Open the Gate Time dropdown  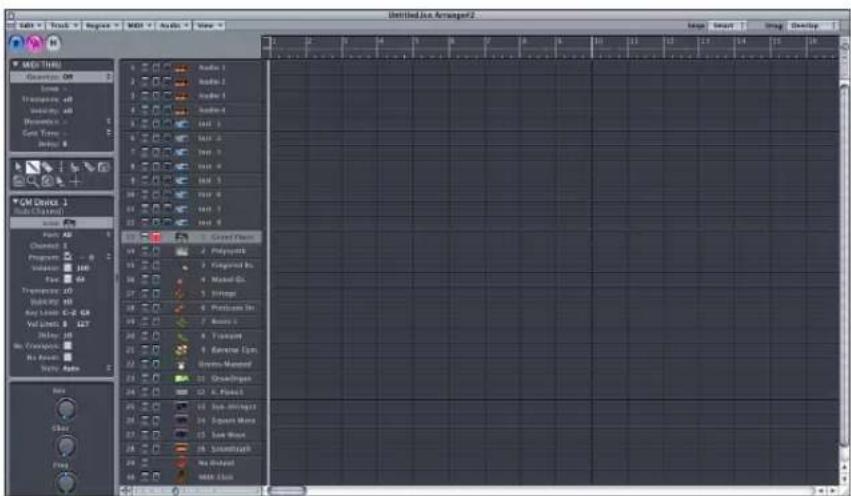click(109, 133)
